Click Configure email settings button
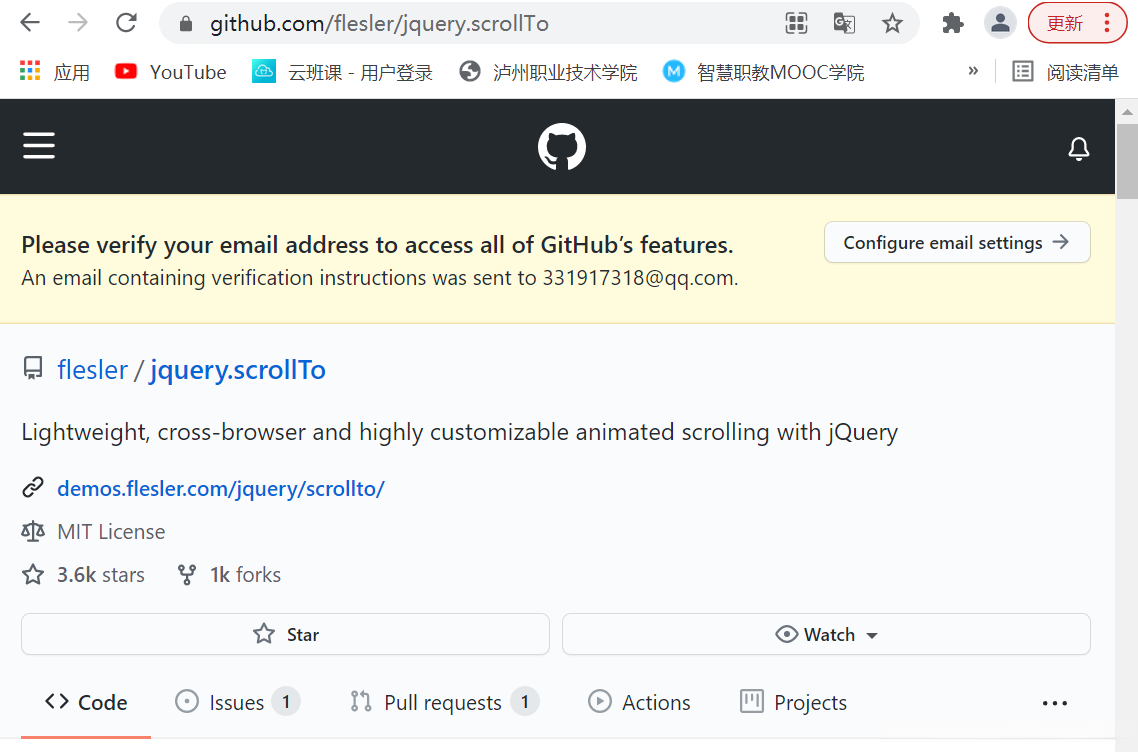This screenshot has width=1138, height=752. (956, 243)
